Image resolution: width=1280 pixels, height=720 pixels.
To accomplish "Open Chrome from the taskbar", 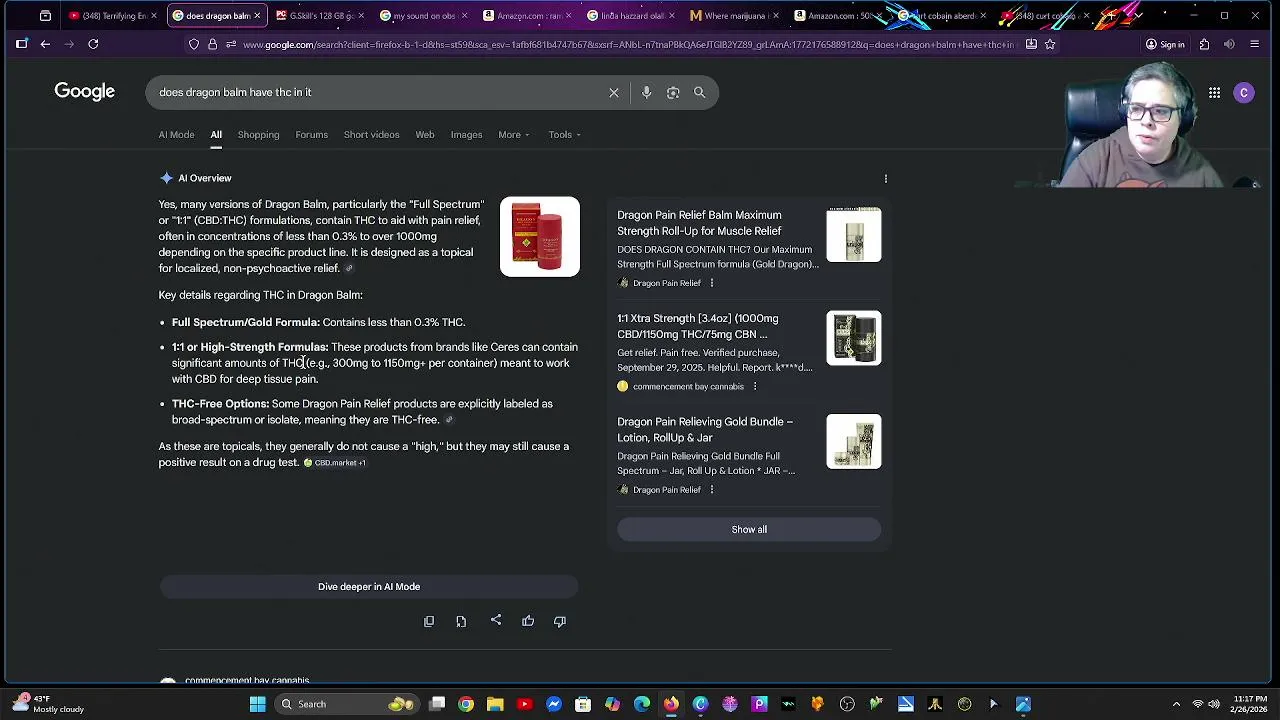I will (466, 704).
